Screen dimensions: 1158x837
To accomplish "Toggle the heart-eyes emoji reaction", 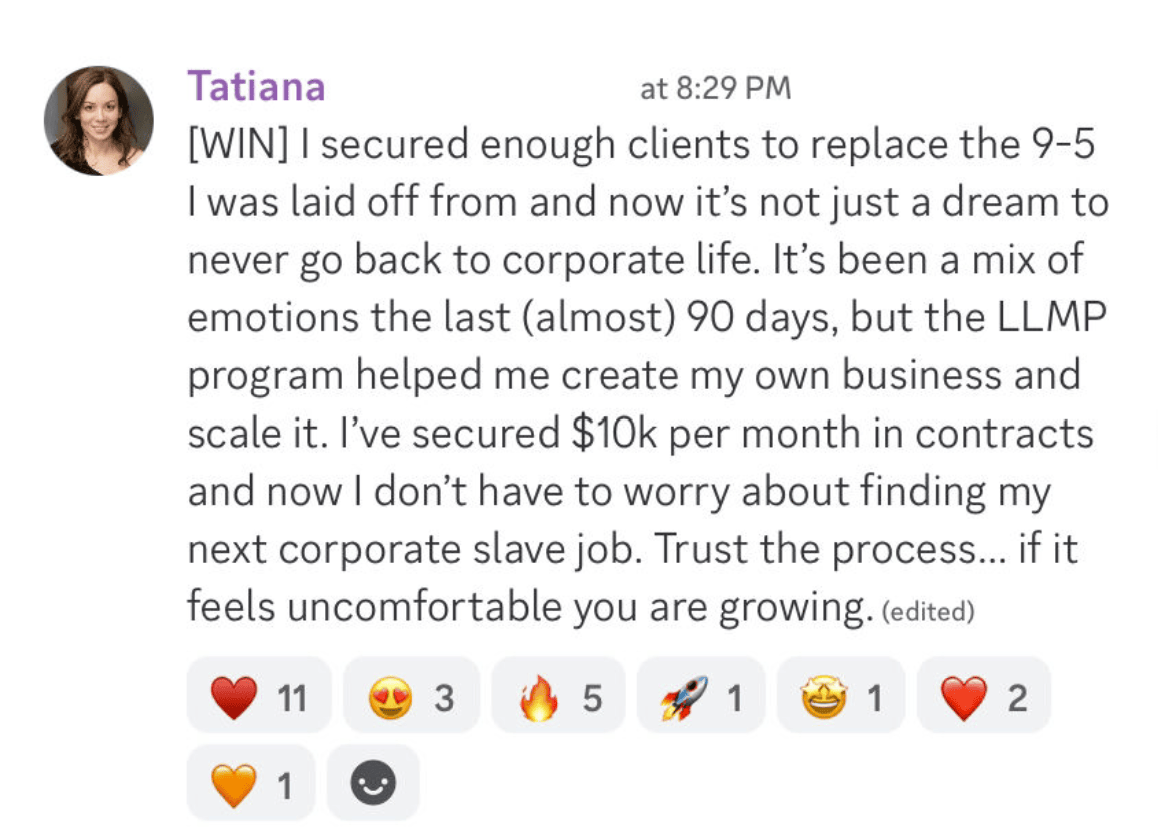I will pyautogui.click(x=412, y=695).
